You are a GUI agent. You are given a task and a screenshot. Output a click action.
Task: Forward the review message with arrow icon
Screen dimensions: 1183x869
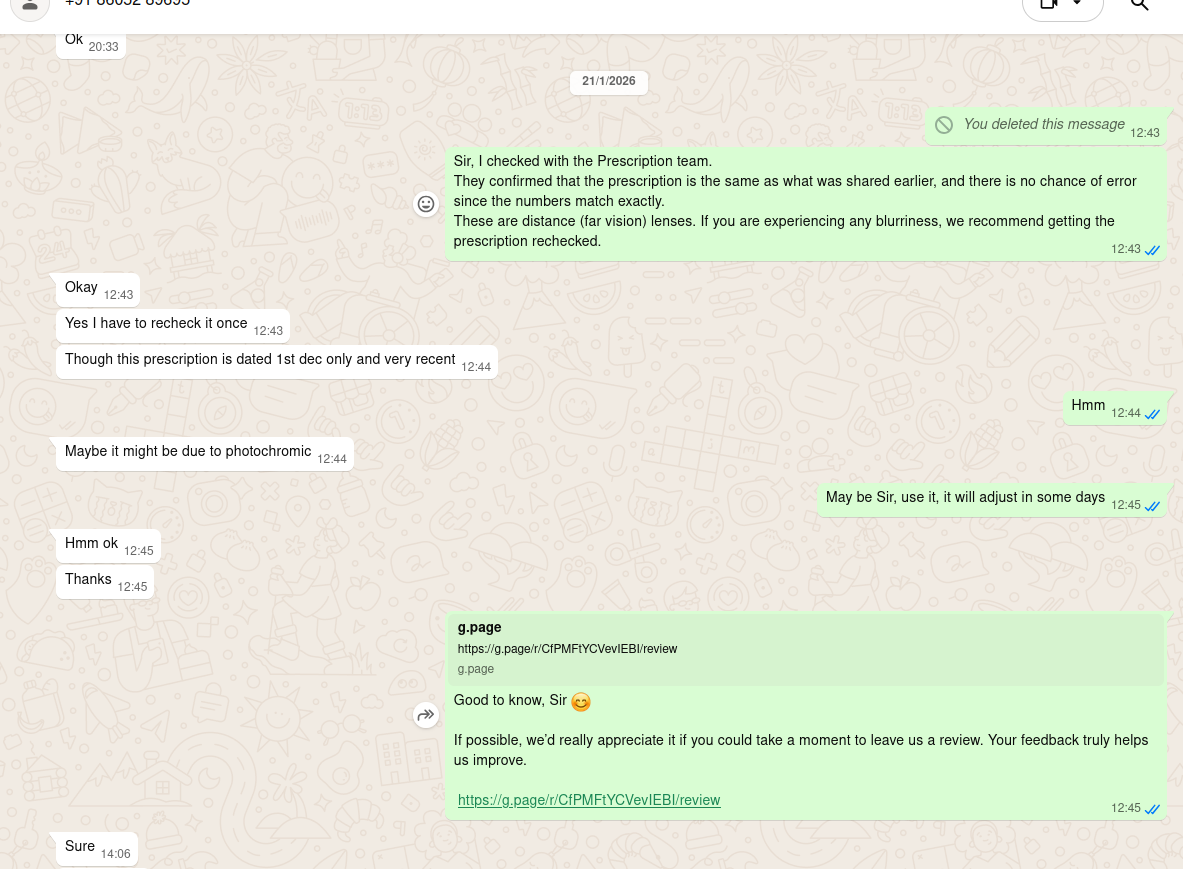click(x=426, y=714)
